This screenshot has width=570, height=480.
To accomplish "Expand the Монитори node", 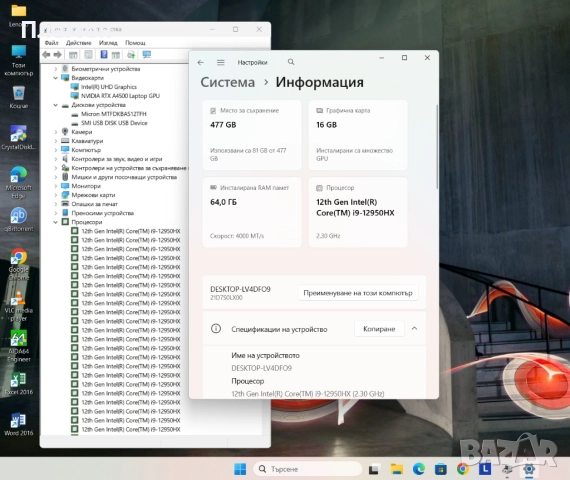I will click(x=56, y=186).
